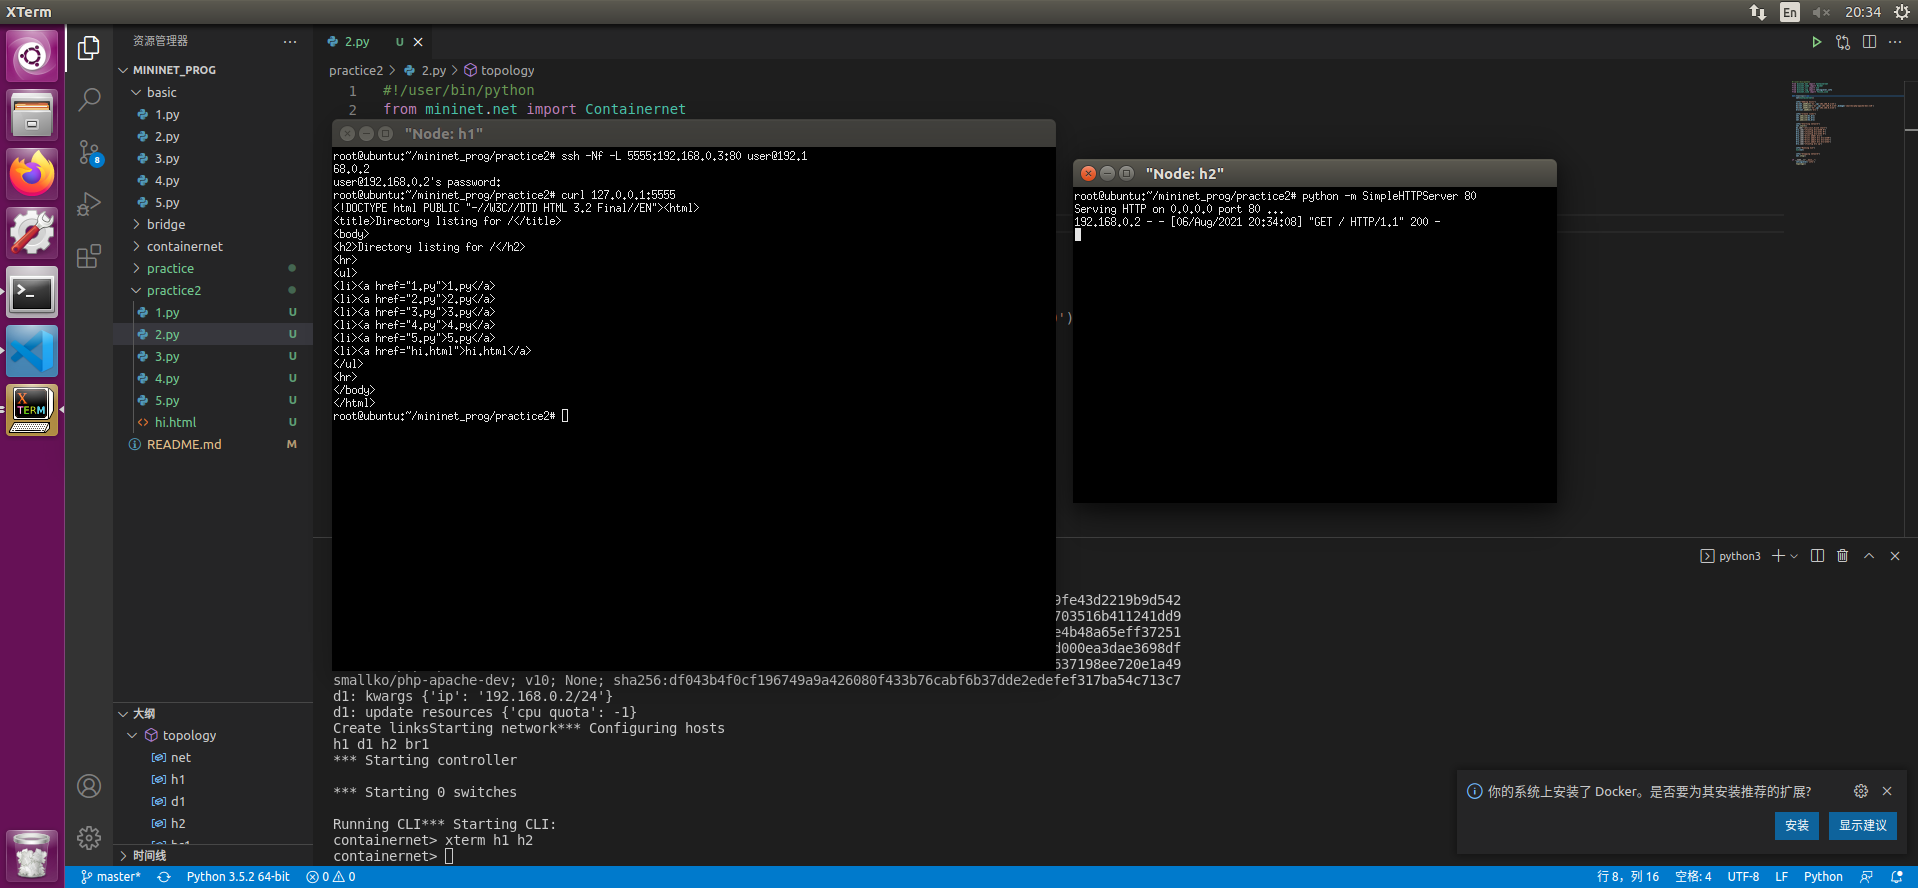Toggle the sound volume indicator in top bar
This screenshot has width=1918, height=888.
pyautogui.click(x=1820, y=12)
